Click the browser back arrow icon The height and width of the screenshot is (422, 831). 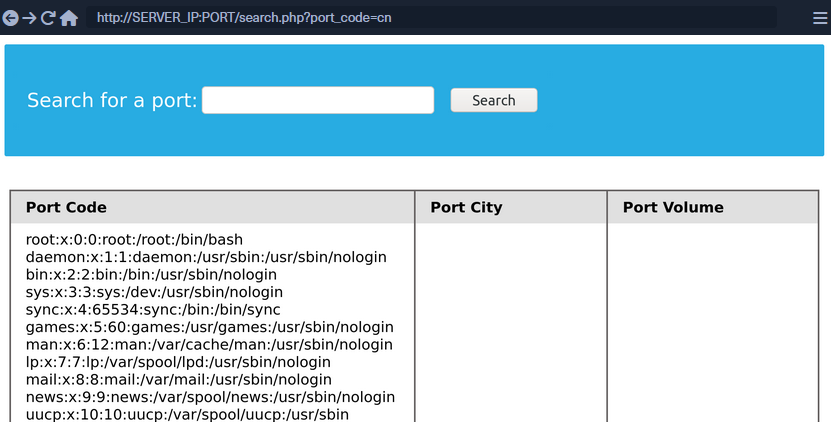click(11, 18)
